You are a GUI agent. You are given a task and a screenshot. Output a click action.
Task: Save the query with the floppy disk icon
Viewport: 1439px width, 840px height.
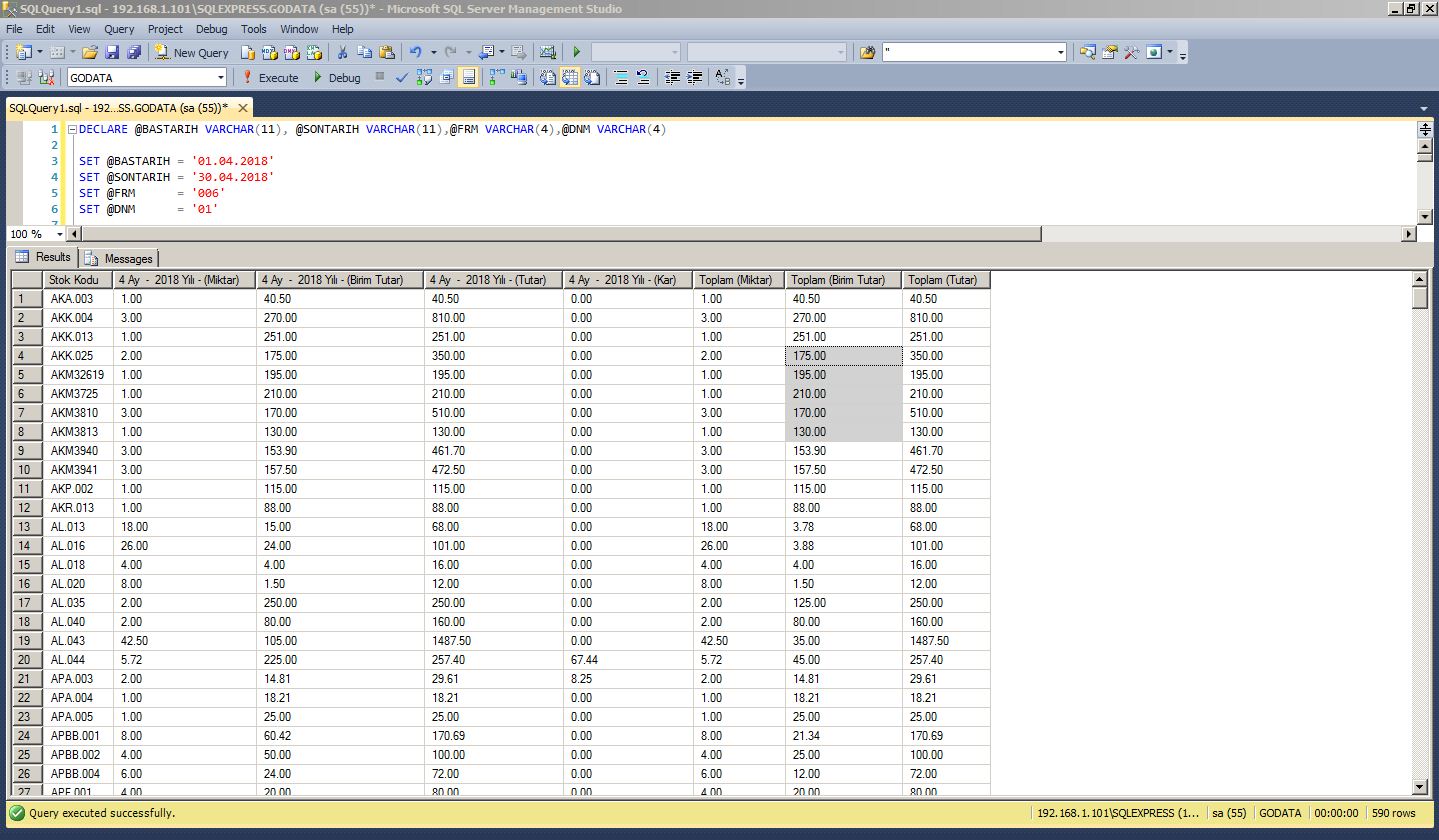(112, 52)
